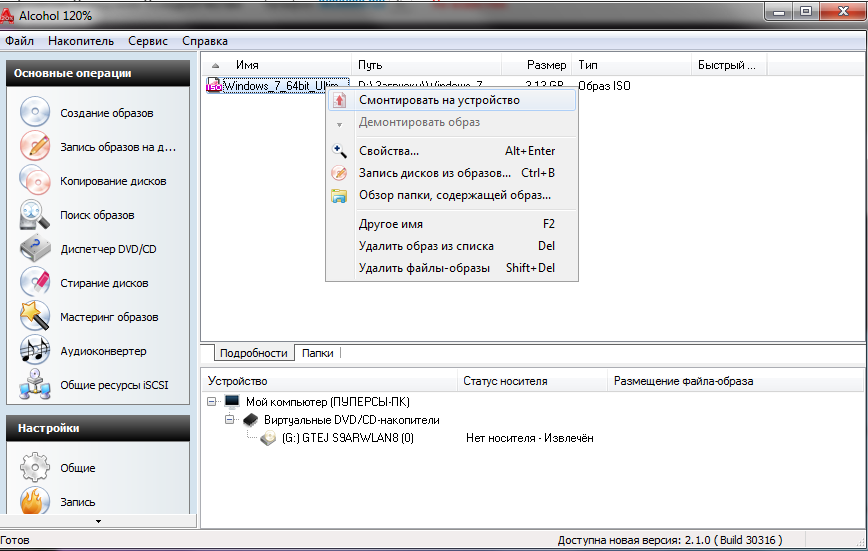This screenshot has height=551, width=868.
Task: Click the Поиск образов magnifier icon
Action: pos(35,215)
